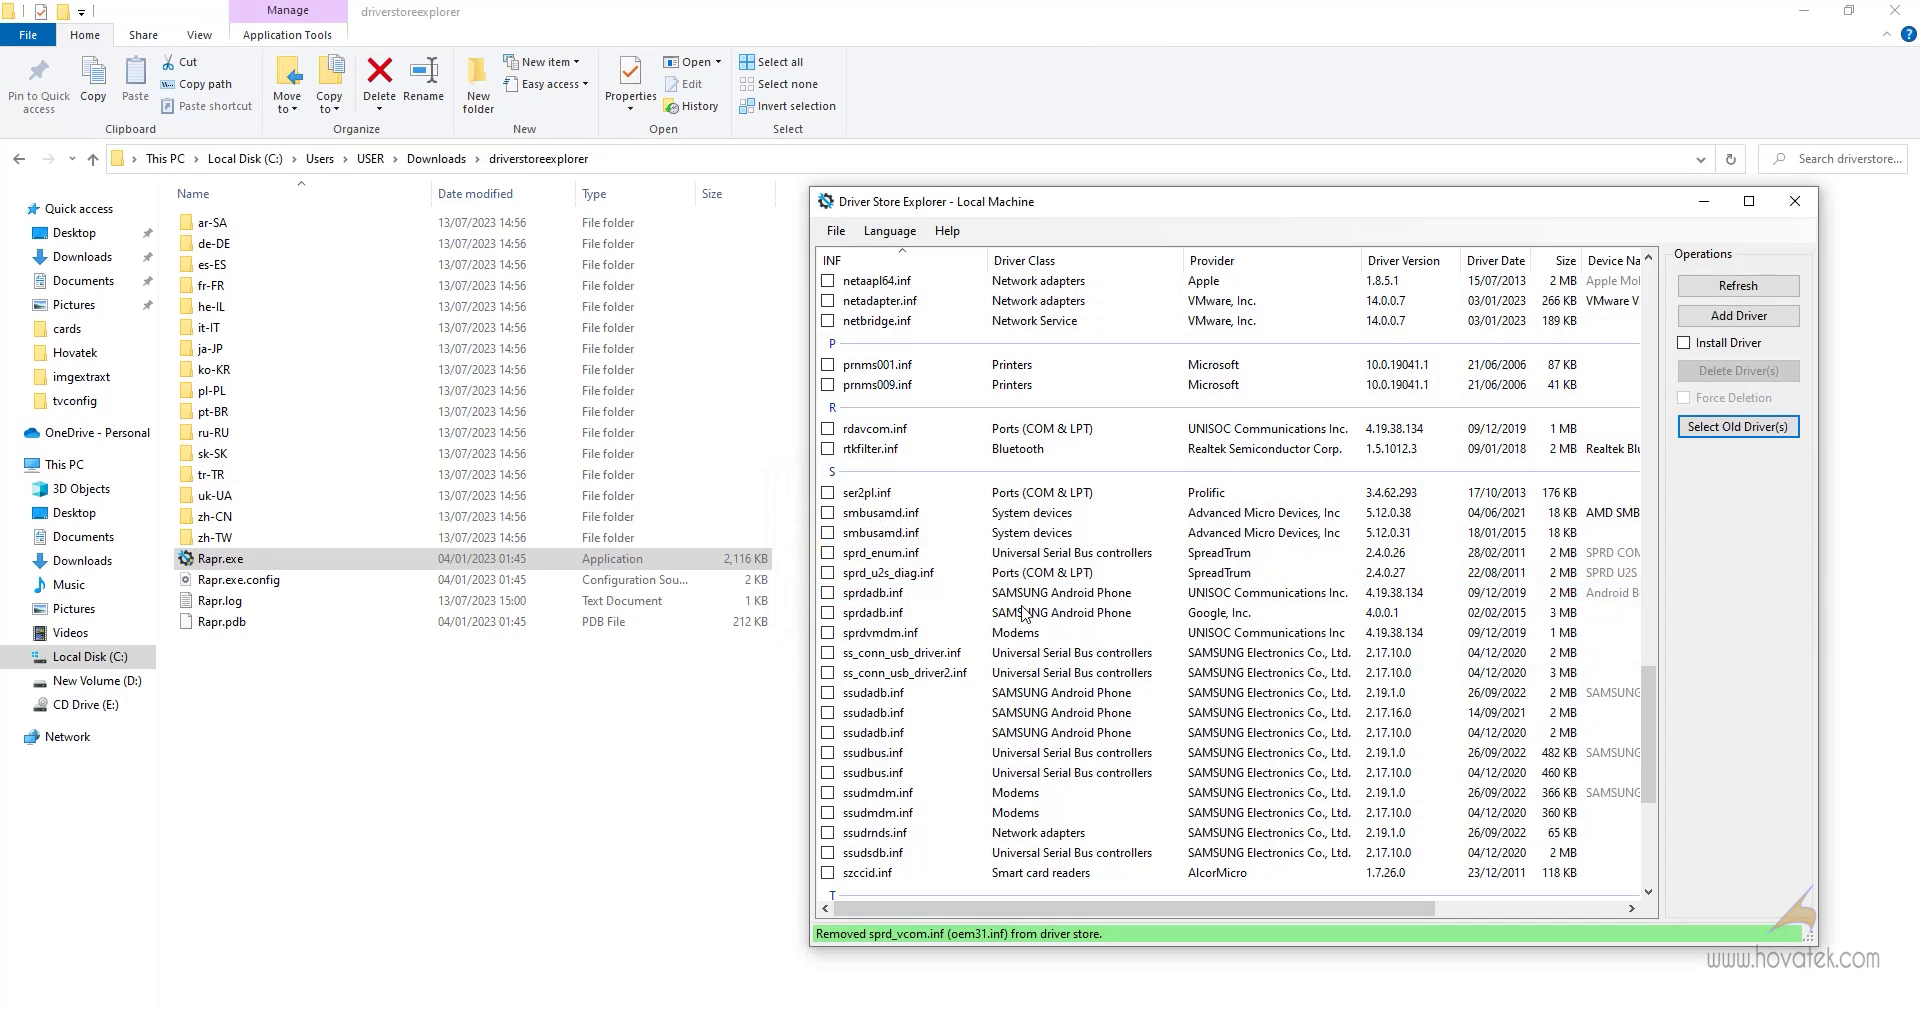Open Explorer help question mark icon
The image size is (1920, 1010).
click(1908, 34)
